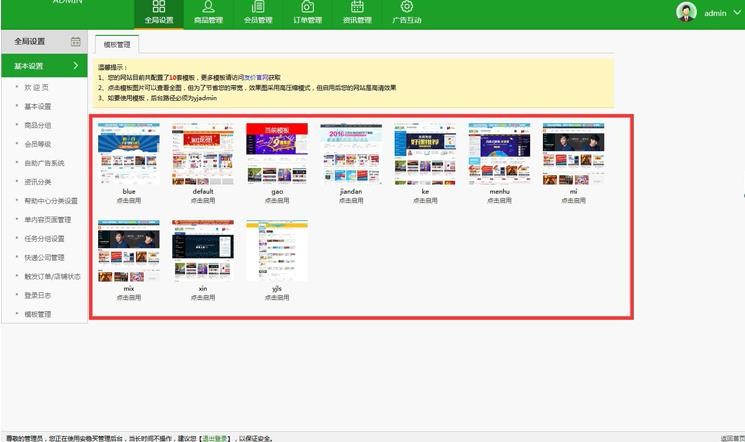Collapse the 基本设置 sidebar section chevron
The image size is (745, 442).
point(76,66)
